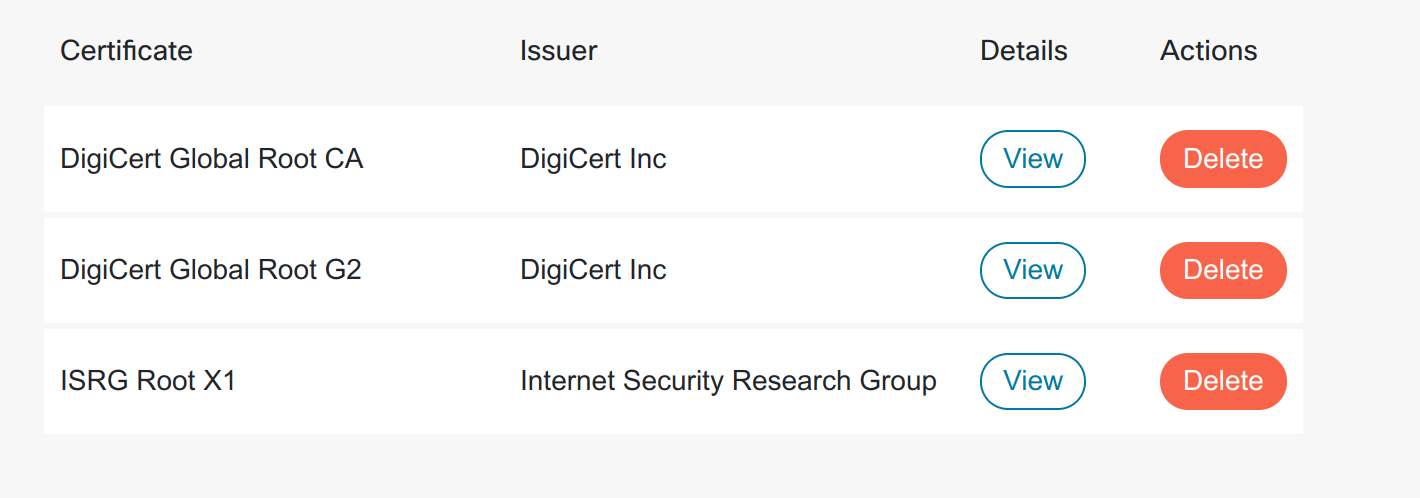Click the Internet Security Research Group issuer
This screenshot has height=498, width=1420.
click(728, 381)
